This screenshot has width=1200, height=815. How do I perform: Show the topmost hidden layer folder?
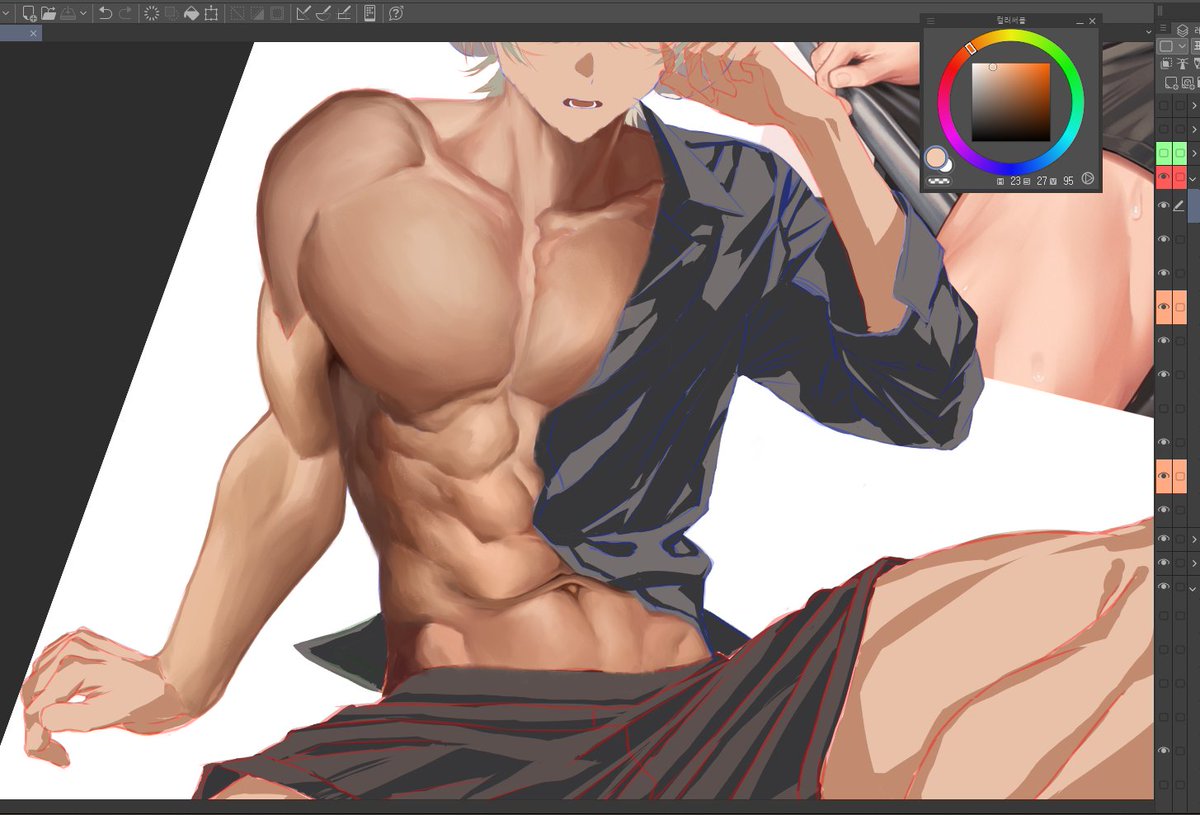point(1163,104)
